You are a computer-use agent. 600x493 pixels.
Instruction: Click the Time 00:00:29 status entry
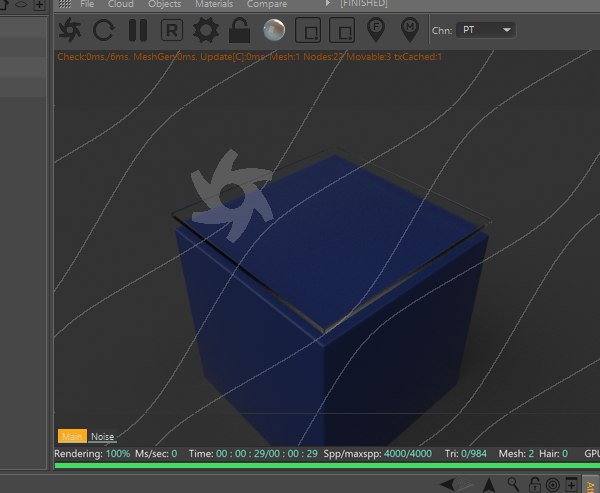pos(253,454)
